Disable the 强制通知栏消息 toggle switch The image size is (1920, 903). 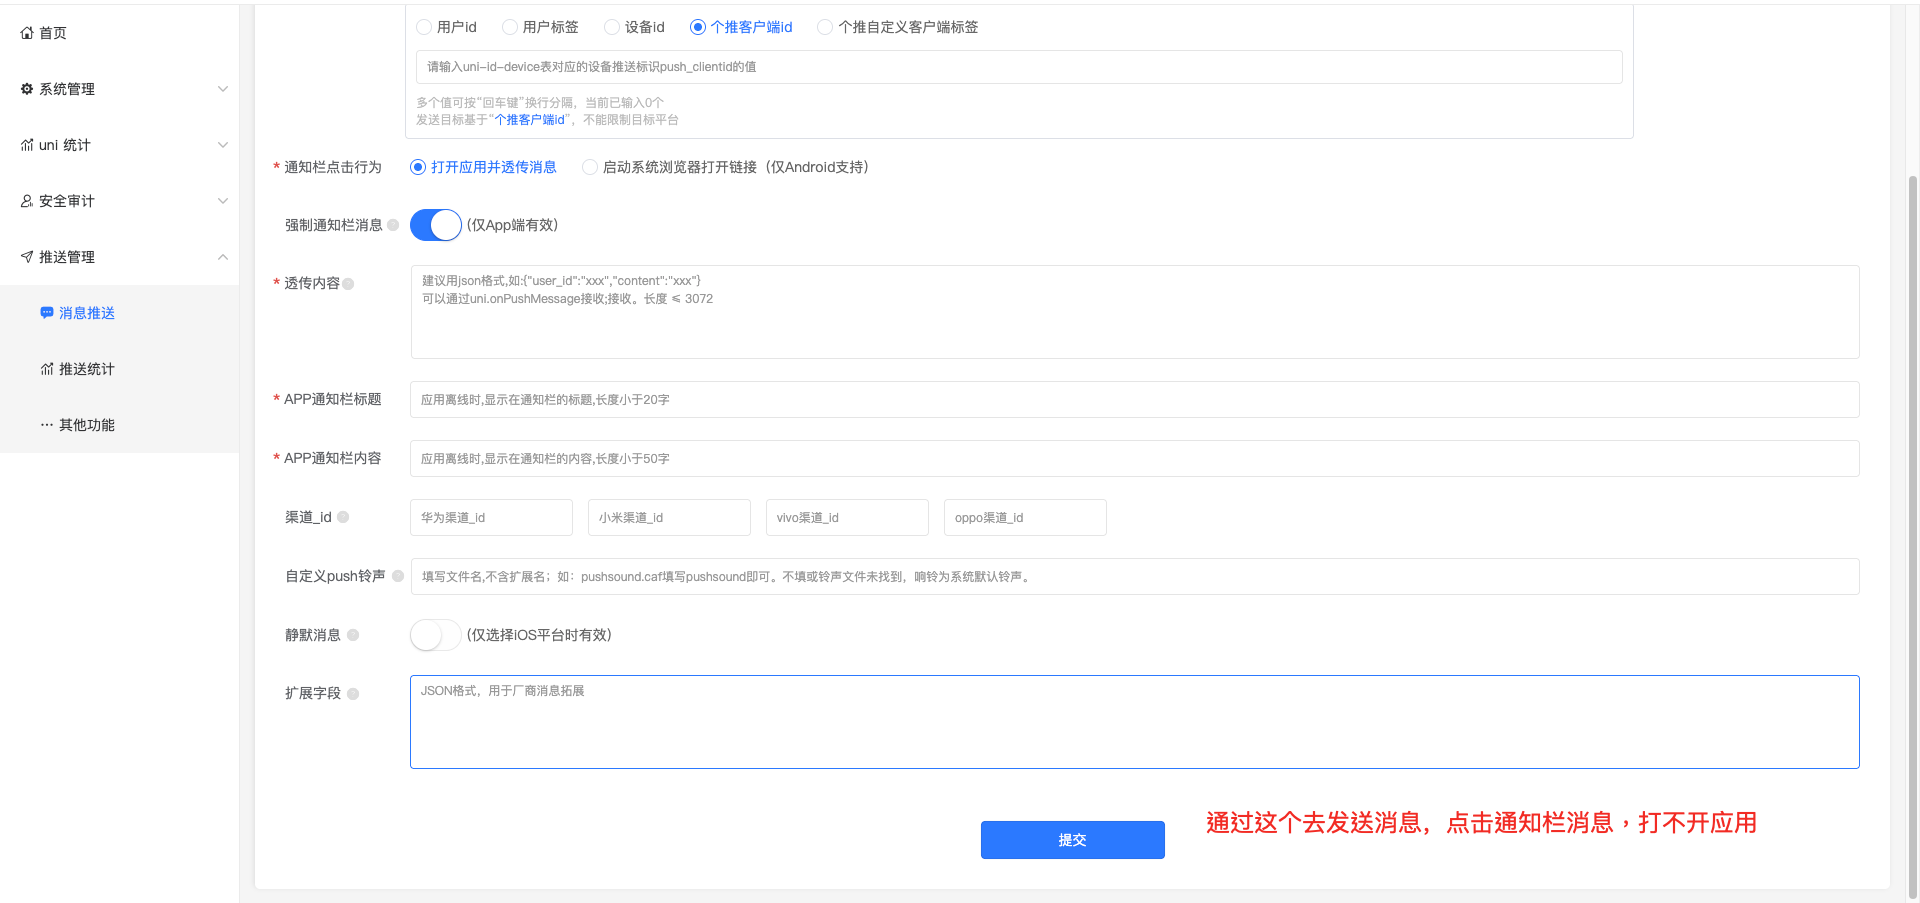(435, 225)
